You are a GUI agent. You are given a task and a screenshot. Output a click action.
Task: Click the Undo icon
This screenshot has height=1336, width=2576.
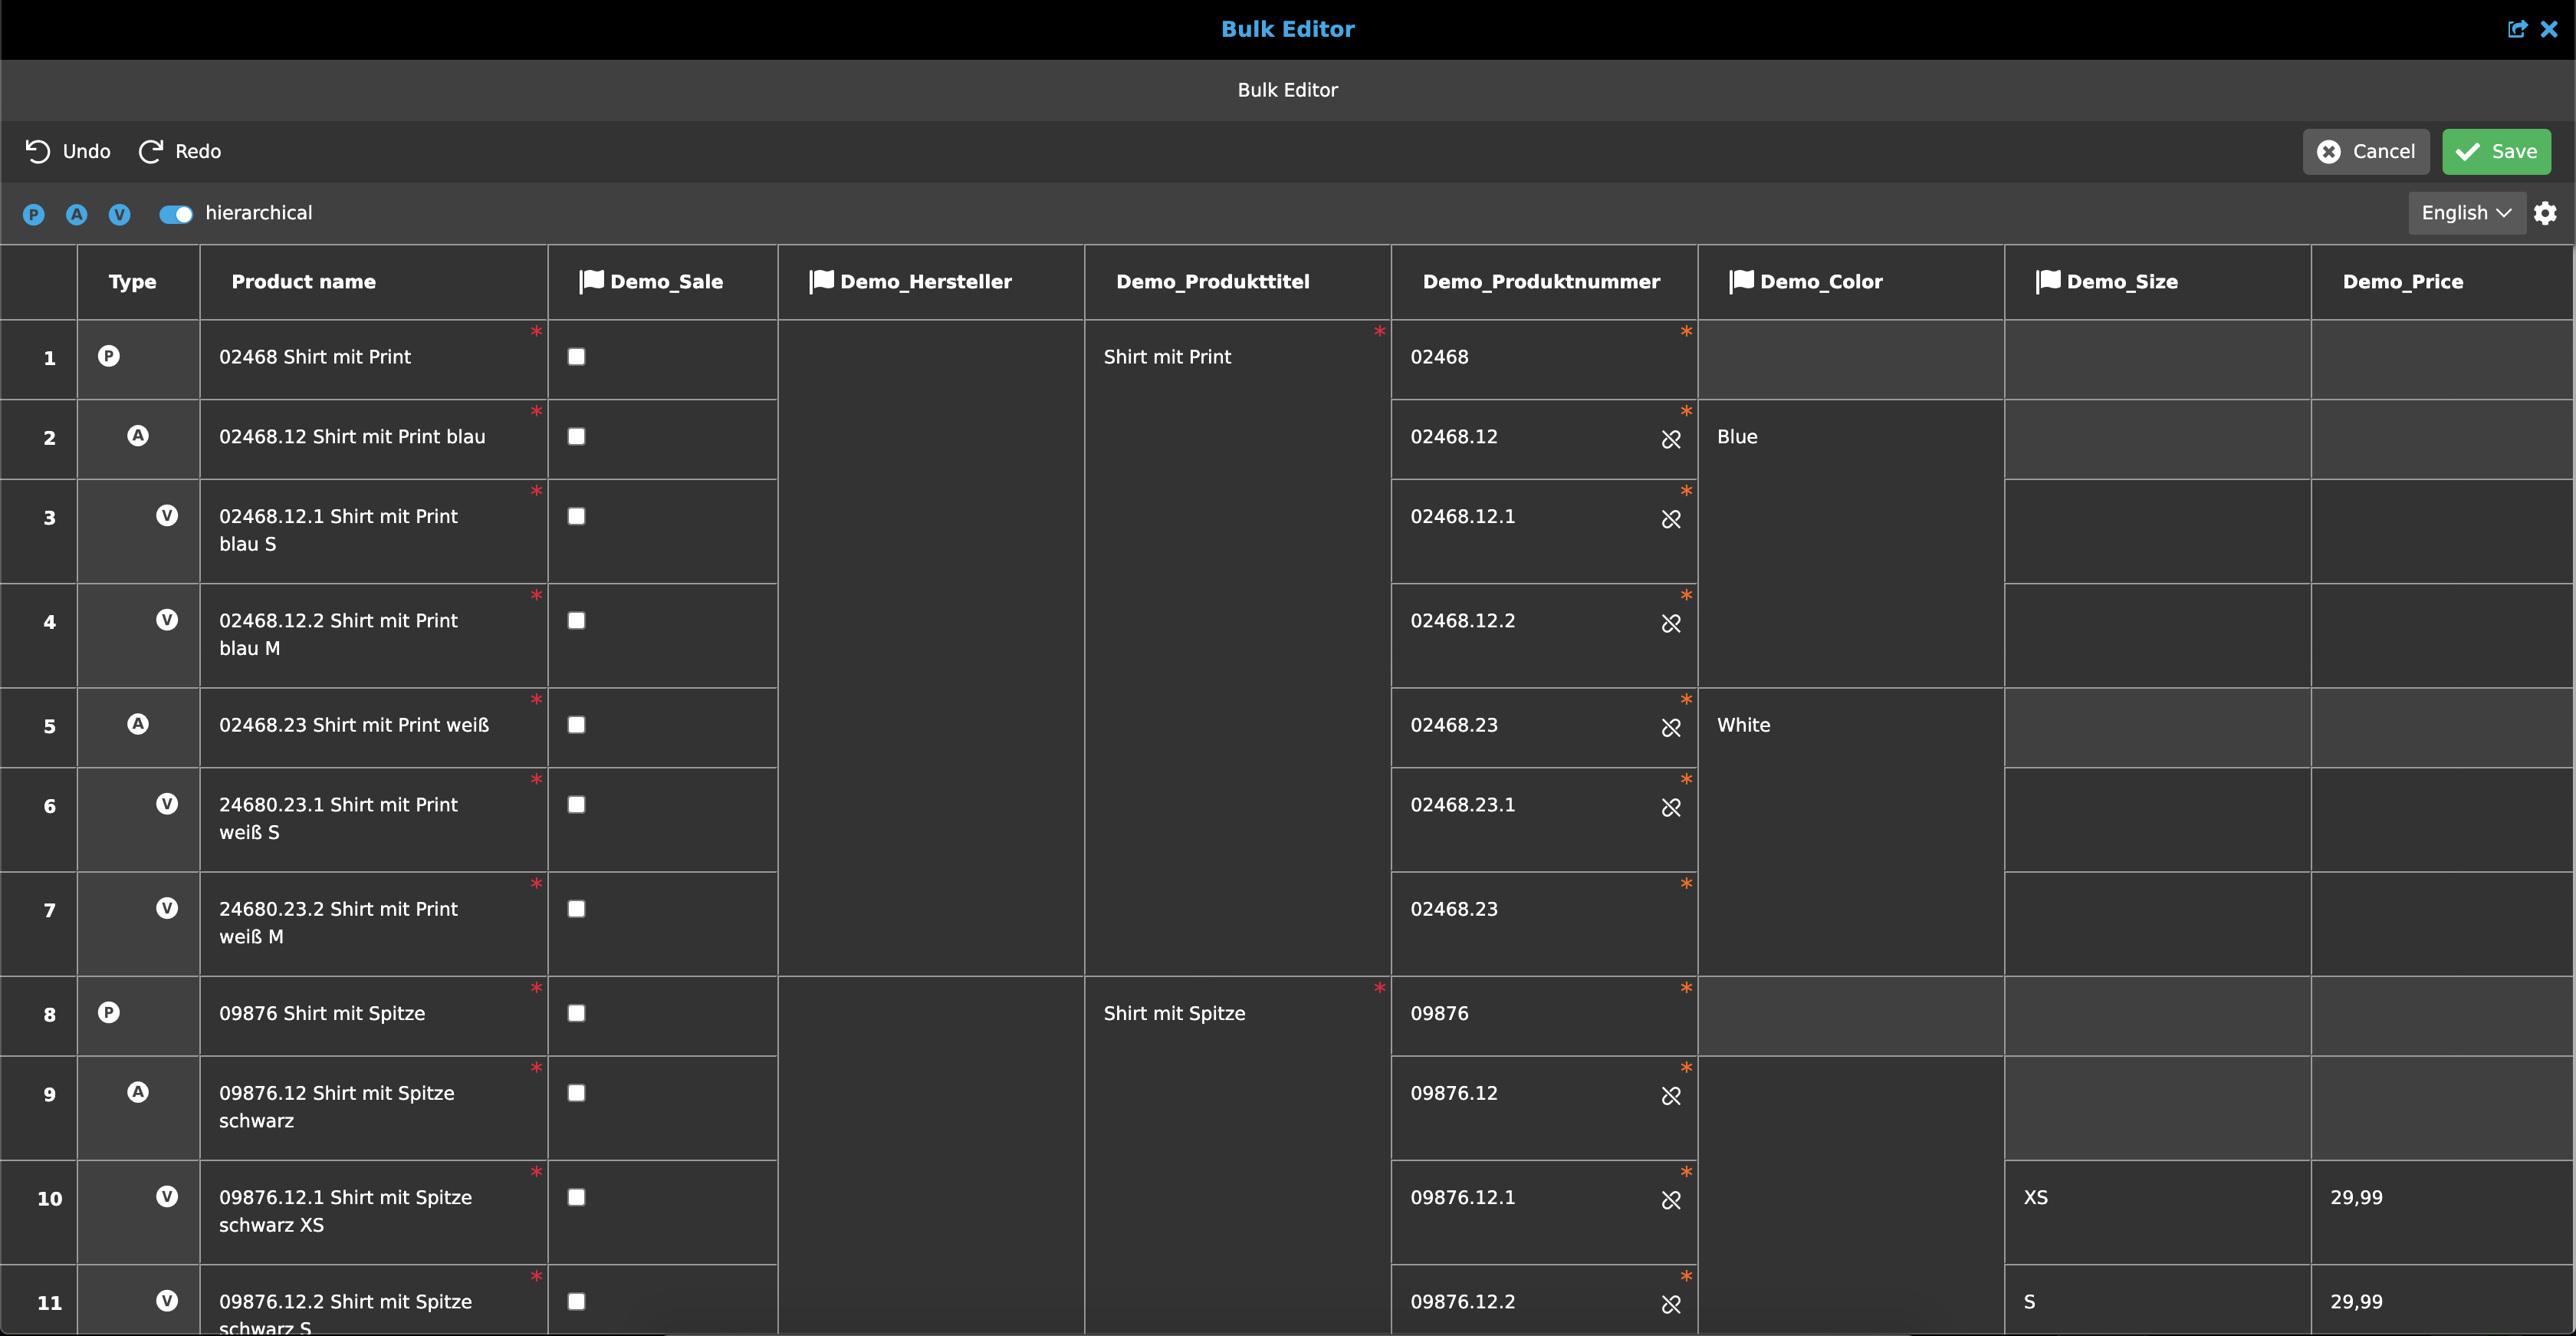coord(37,151)
